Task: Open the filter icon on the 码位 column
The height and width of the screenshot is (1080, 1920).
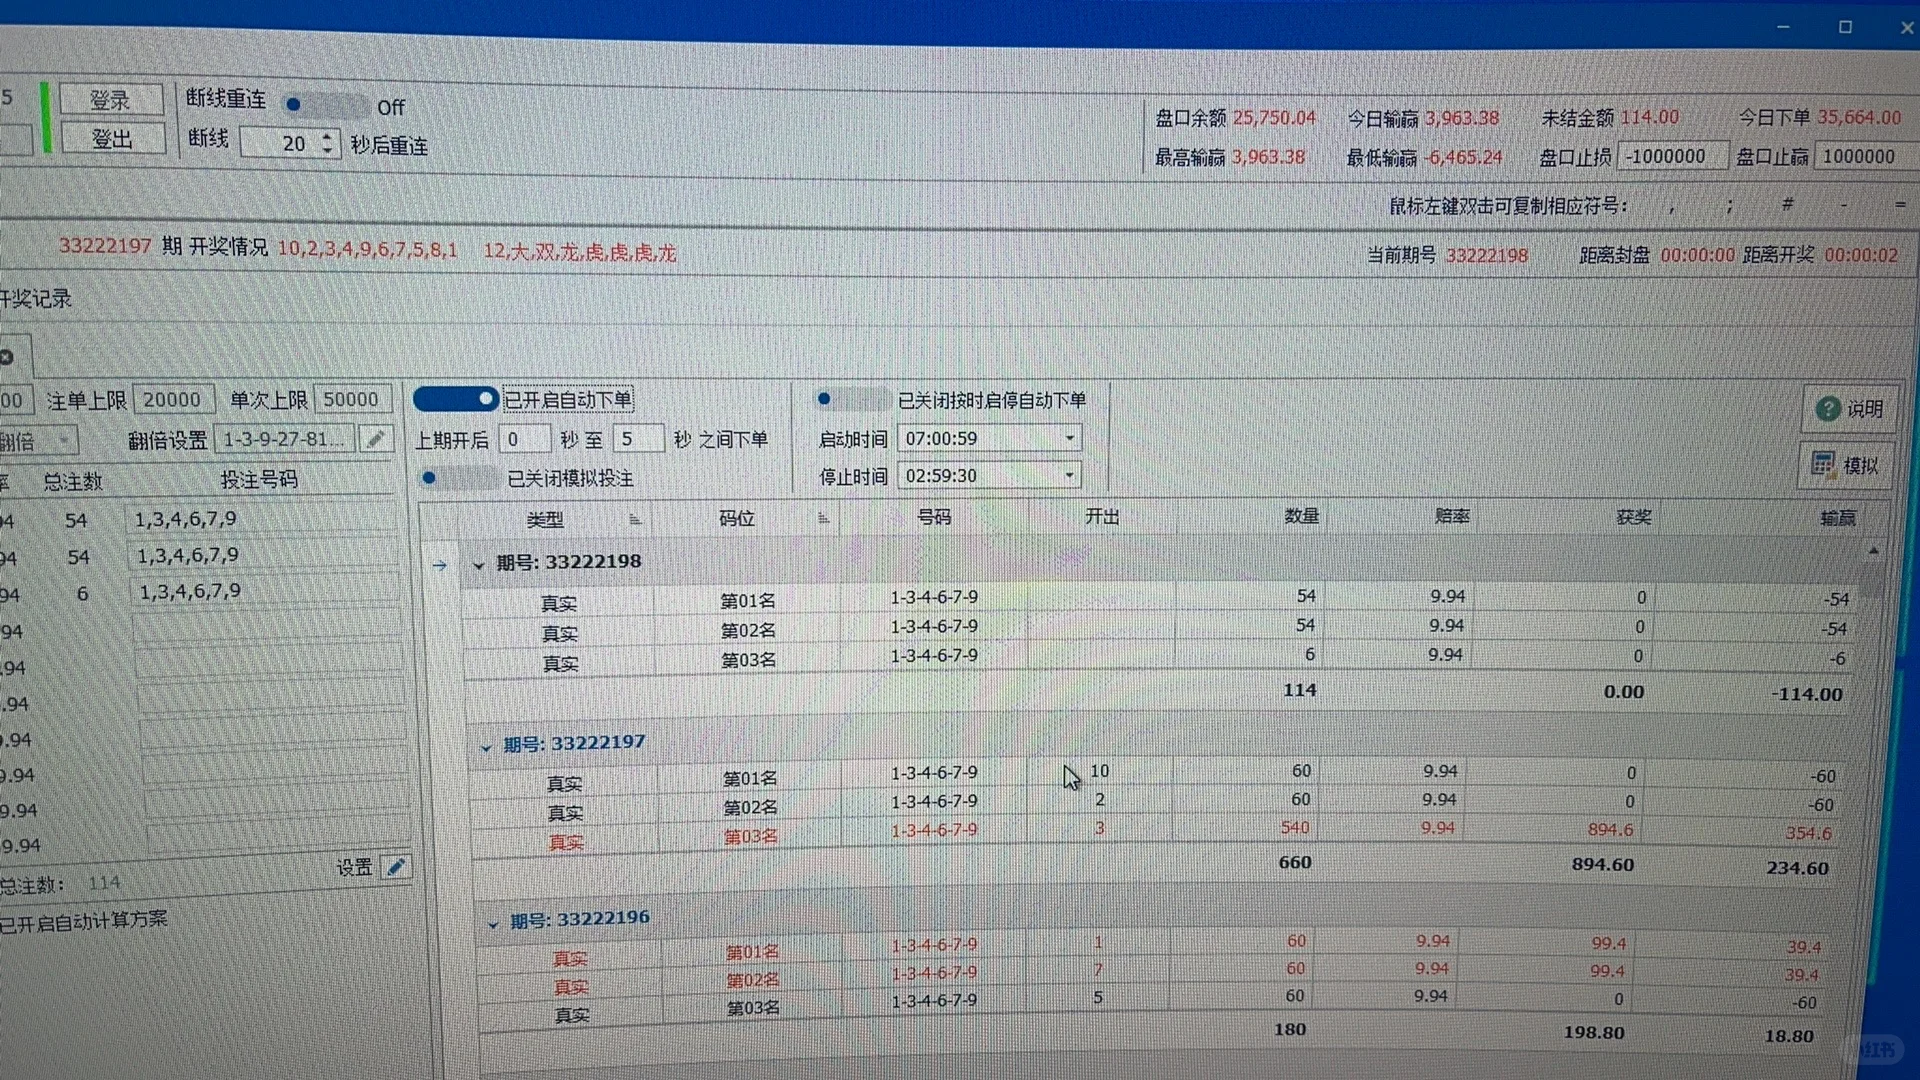Action: pyautogui.click(x=824, y=518)
